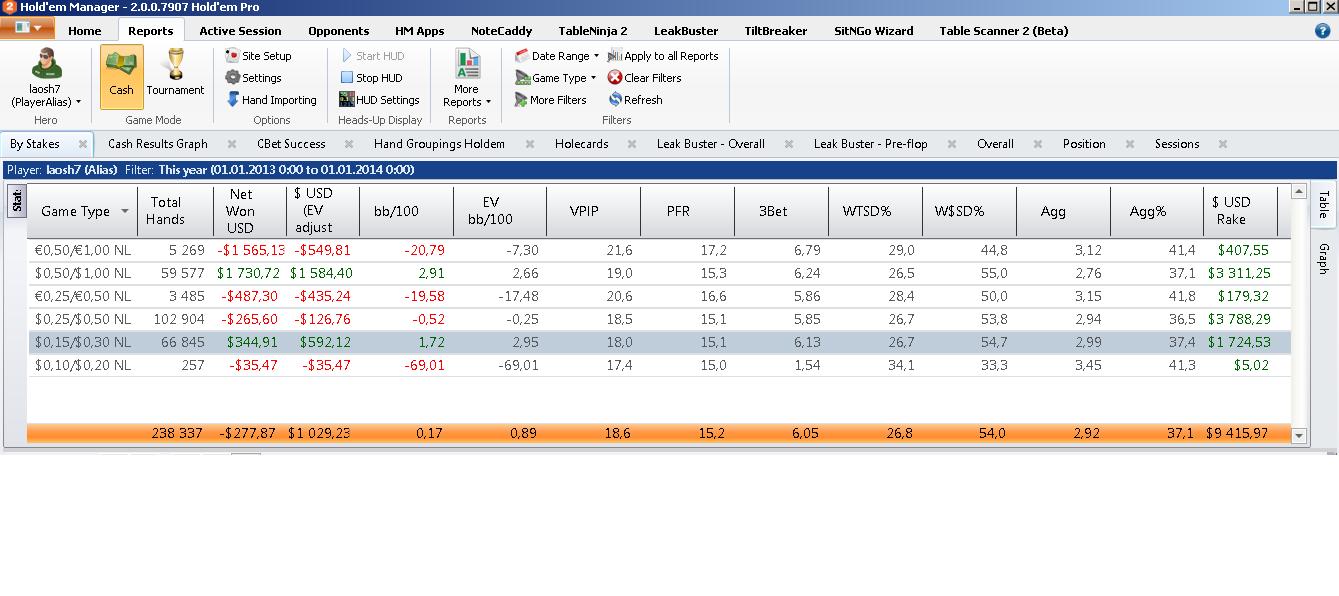Image resolution: width=1339 pixels, height=596 pixels.
Task: Close the Position tab
Action: click(1130, 144)
